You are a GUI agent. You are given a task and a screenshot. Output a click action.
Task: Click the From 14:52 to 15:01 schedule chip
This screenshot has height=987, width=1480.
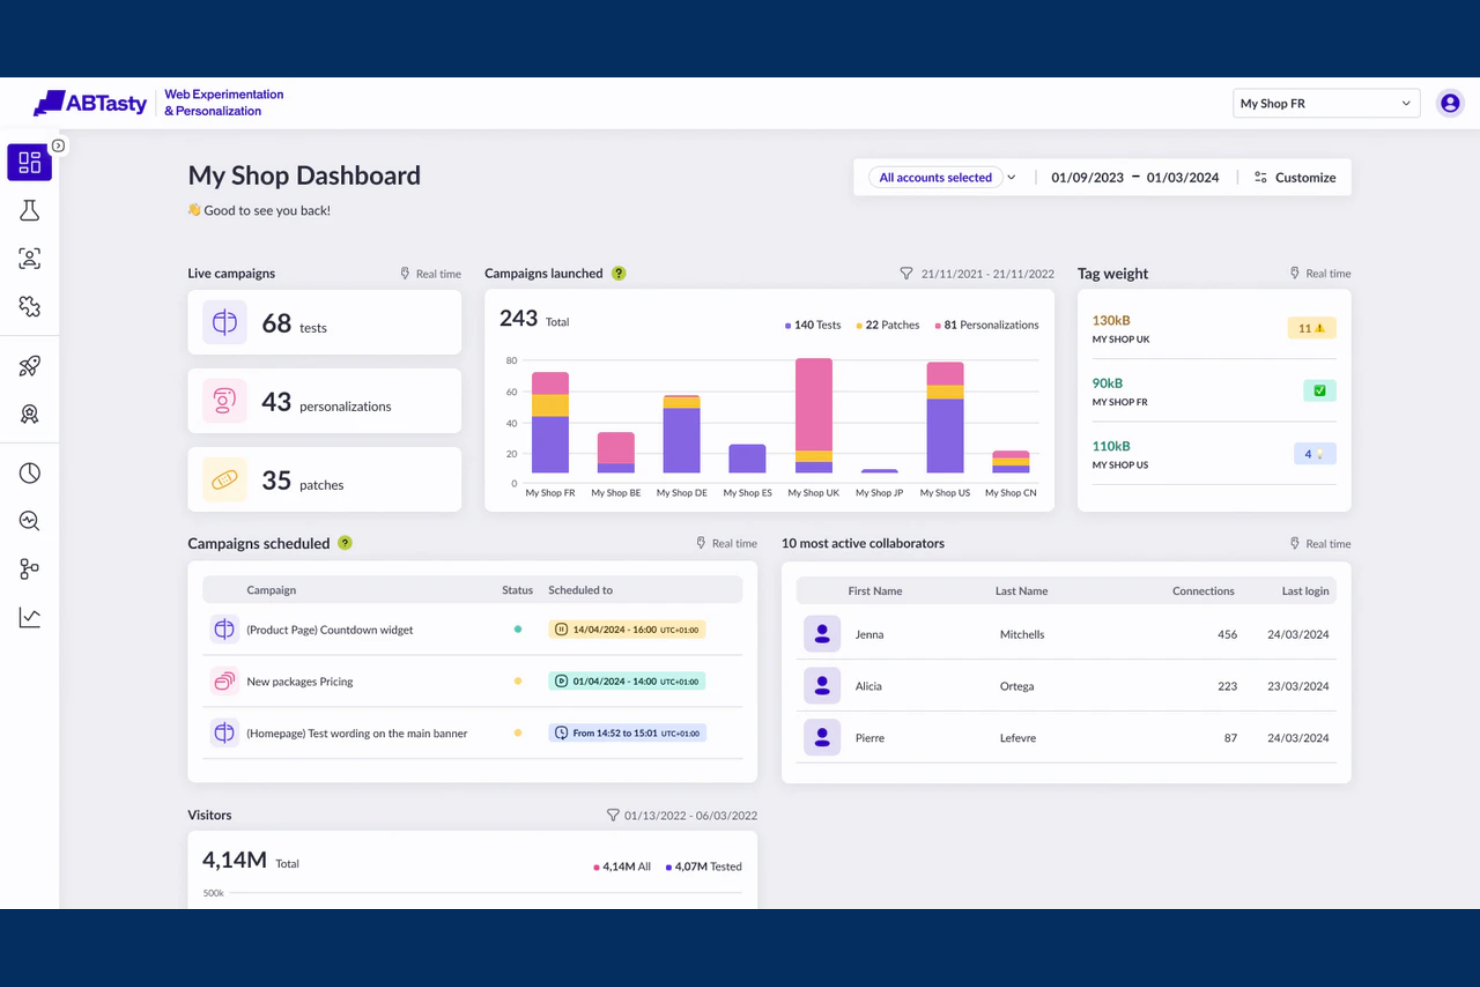point(628,733)
